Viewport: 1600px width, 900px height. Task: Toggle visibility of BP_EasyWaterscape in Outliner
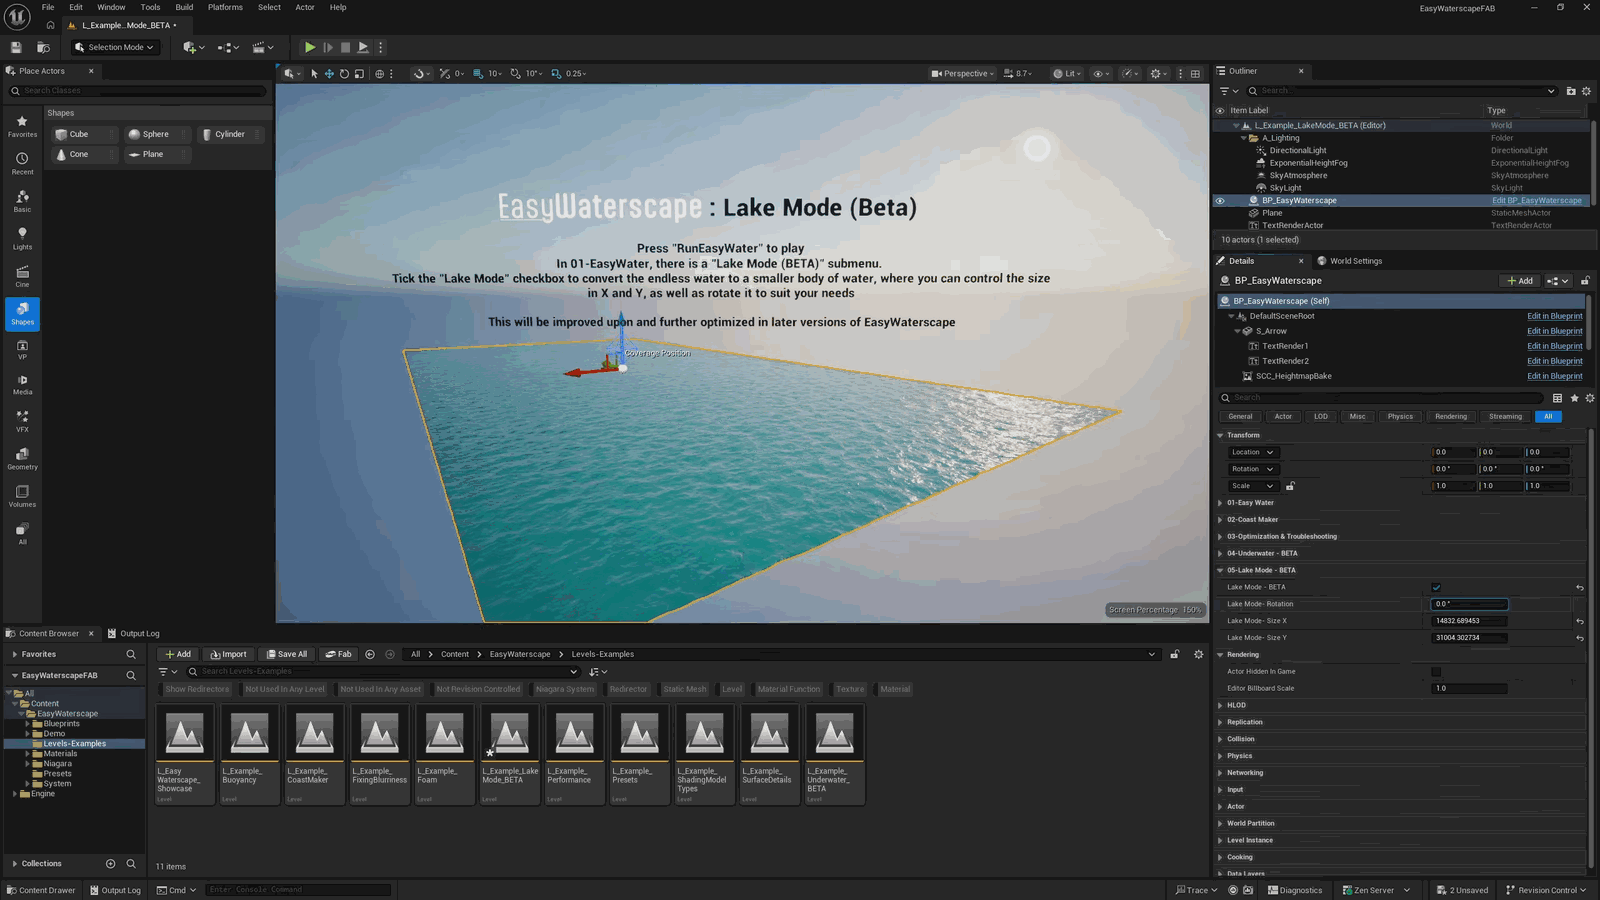tap(1220, 201)
